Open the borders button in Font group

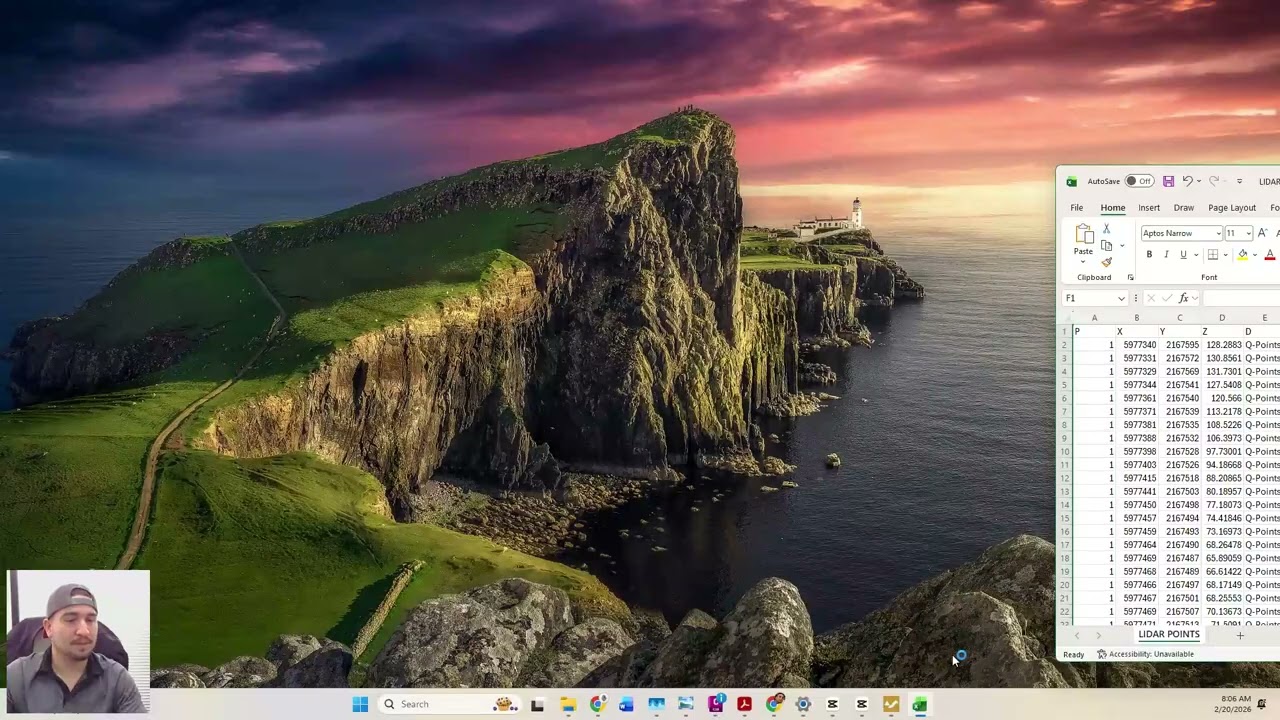[x=1213, y=255]
